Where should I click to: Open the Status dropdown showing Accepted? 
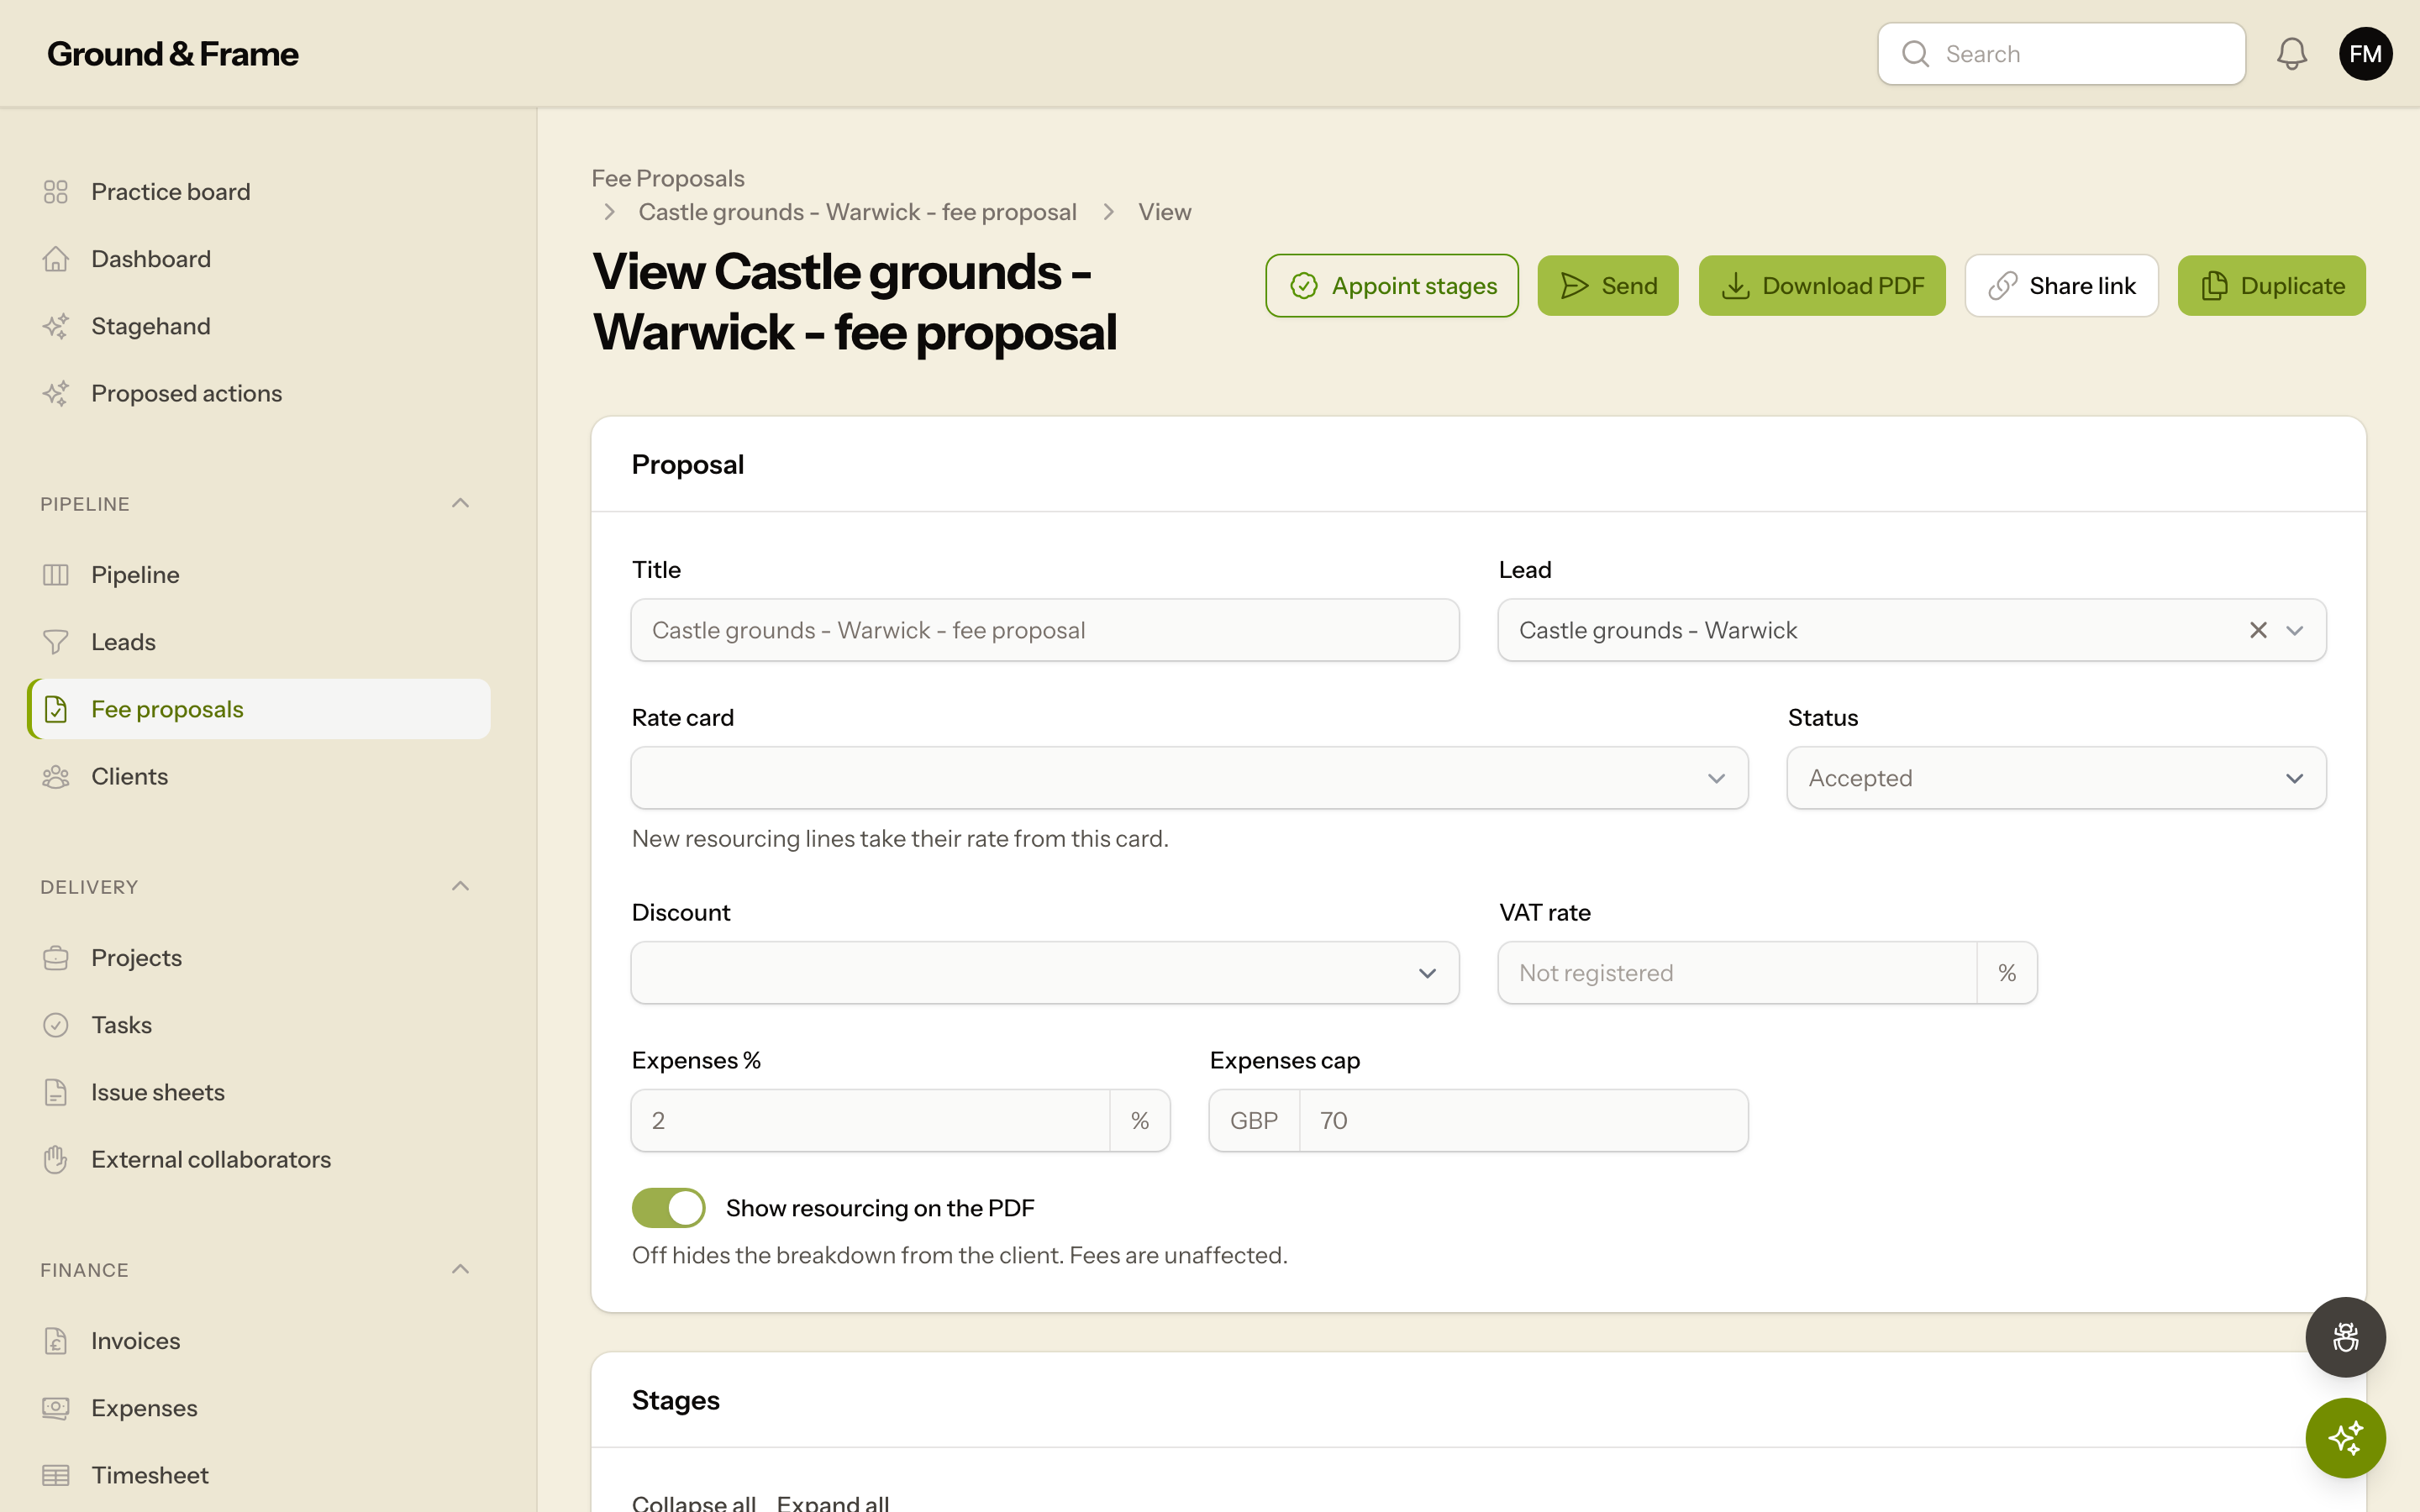[2056, 778]
